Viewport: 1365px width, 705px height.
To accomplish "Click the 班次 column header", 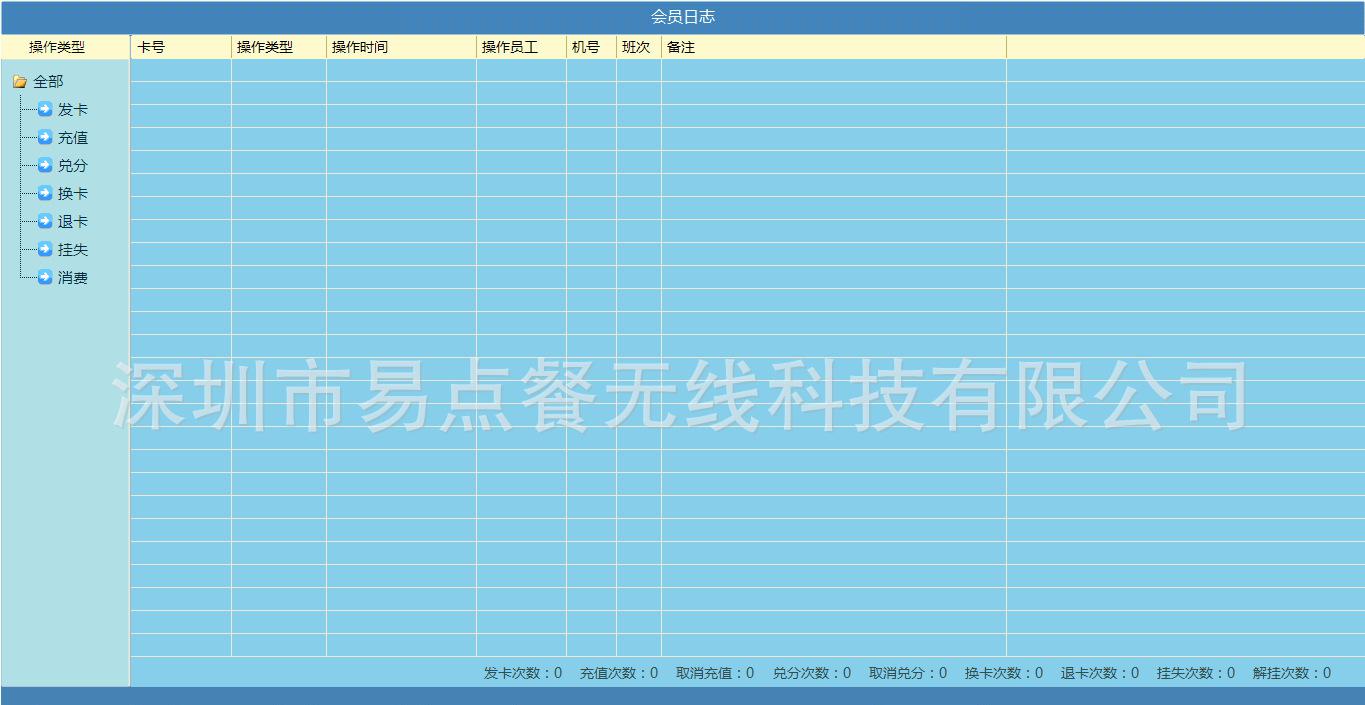I will 639,47.
